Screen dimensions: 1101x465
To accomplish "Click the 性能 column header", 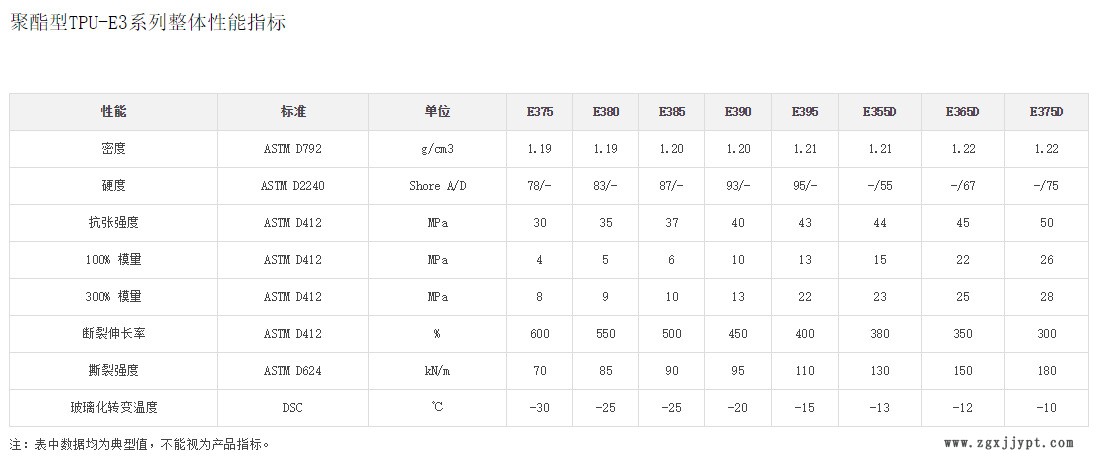I will 114,111.
